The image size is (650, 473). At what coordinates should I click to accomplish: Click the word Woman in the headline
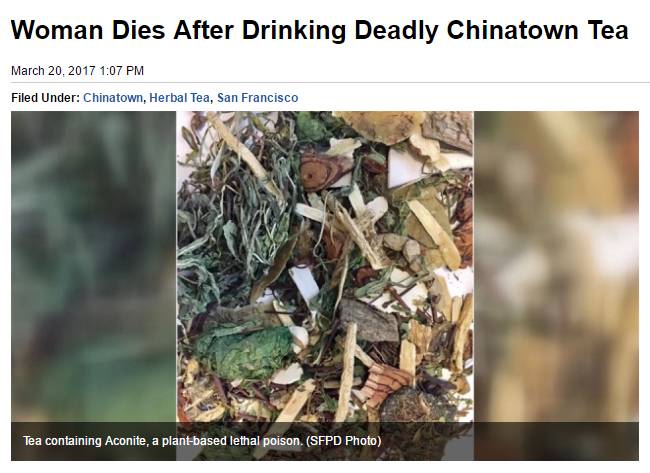[x=57, y=30]
